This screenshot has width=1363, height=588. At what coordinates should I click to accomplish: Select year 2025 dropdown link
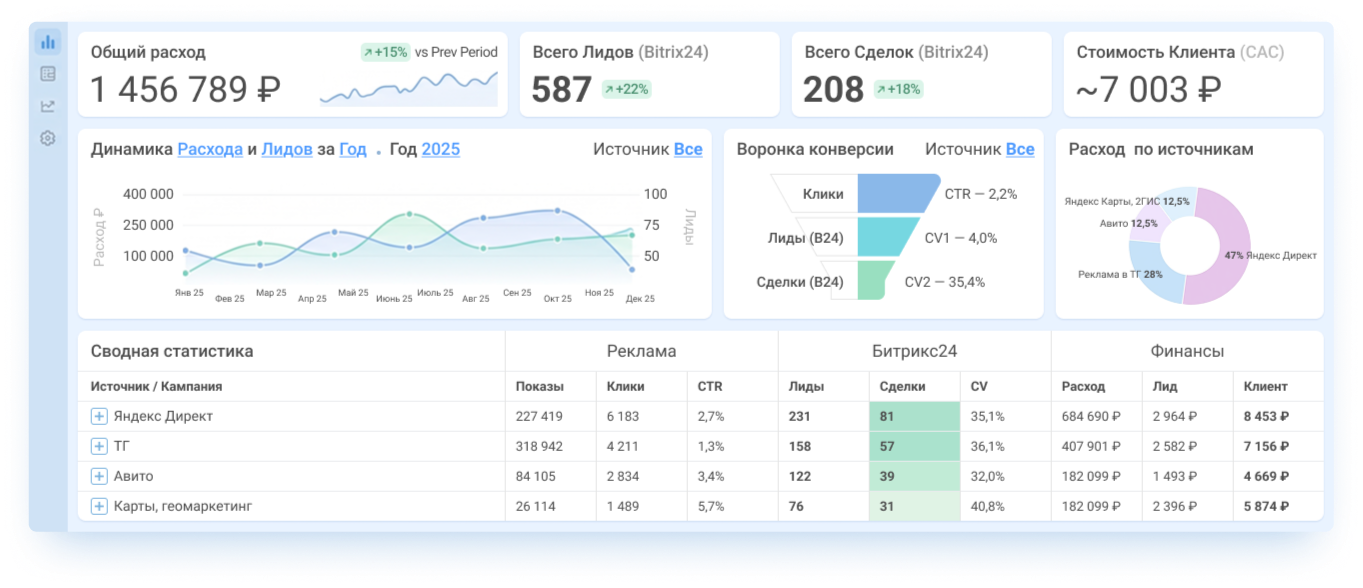pyautogui.click(x=441, y=150)
